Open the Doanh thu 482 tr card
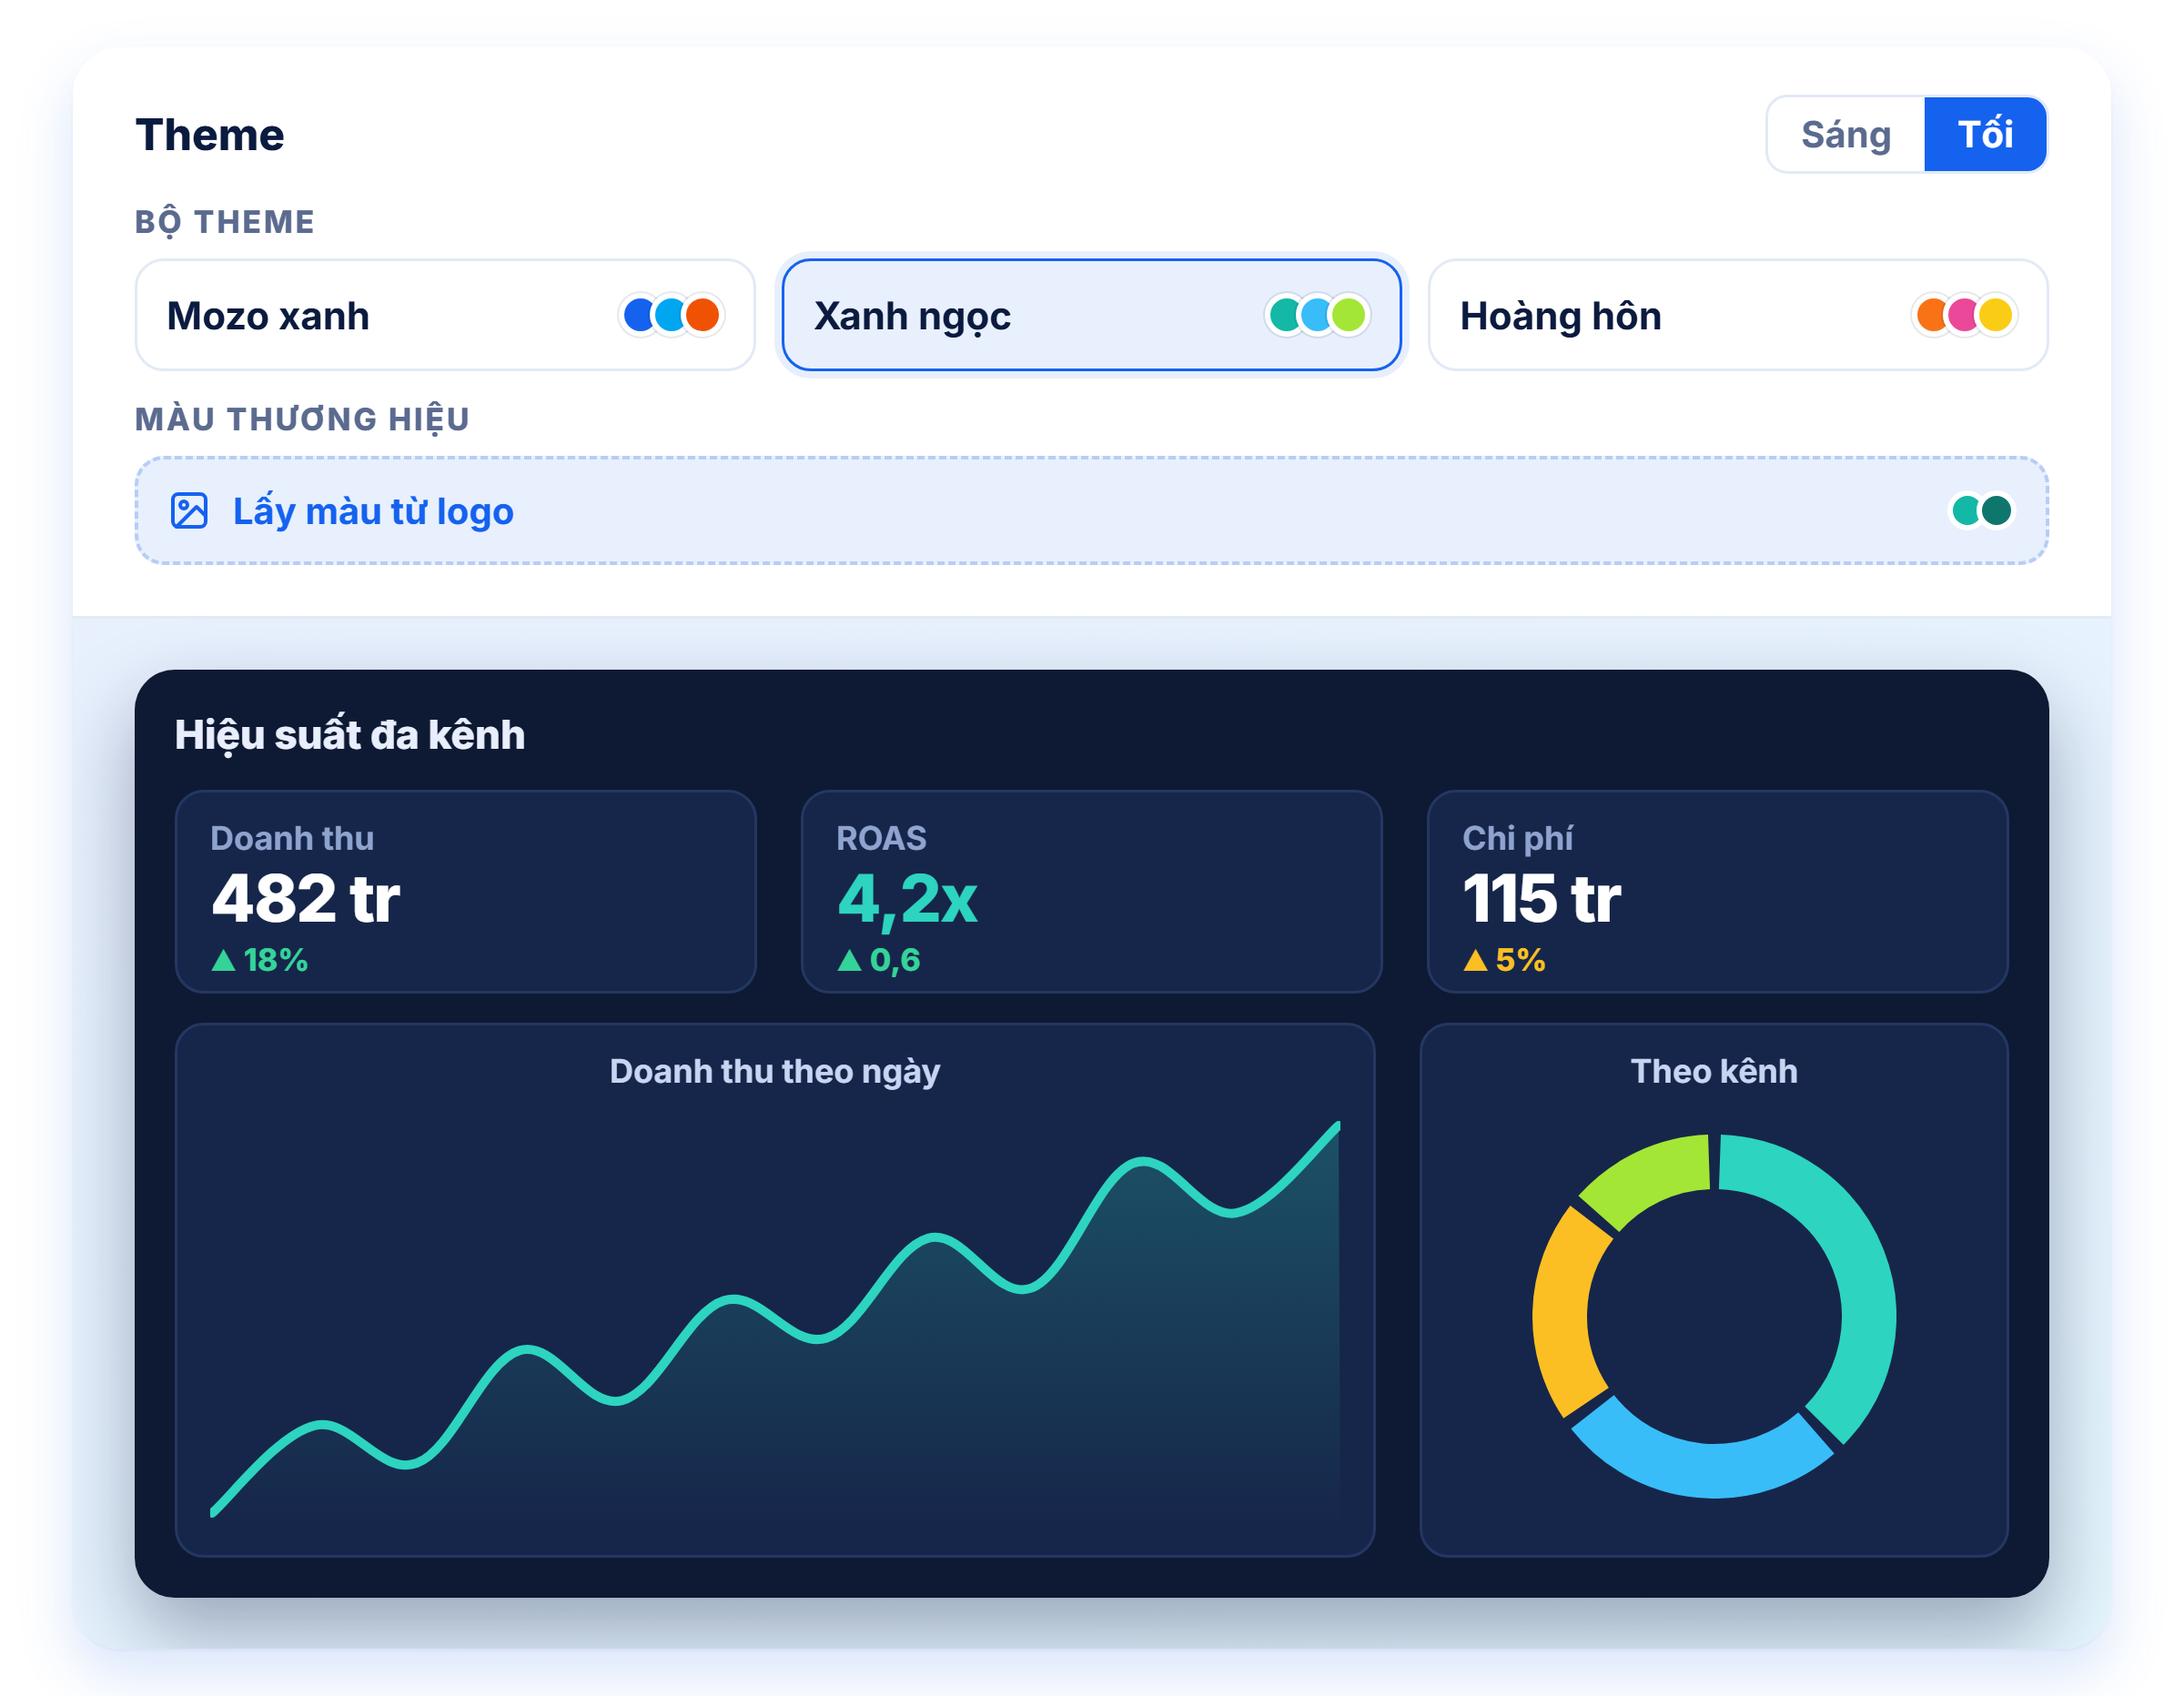 pos(466,892)
